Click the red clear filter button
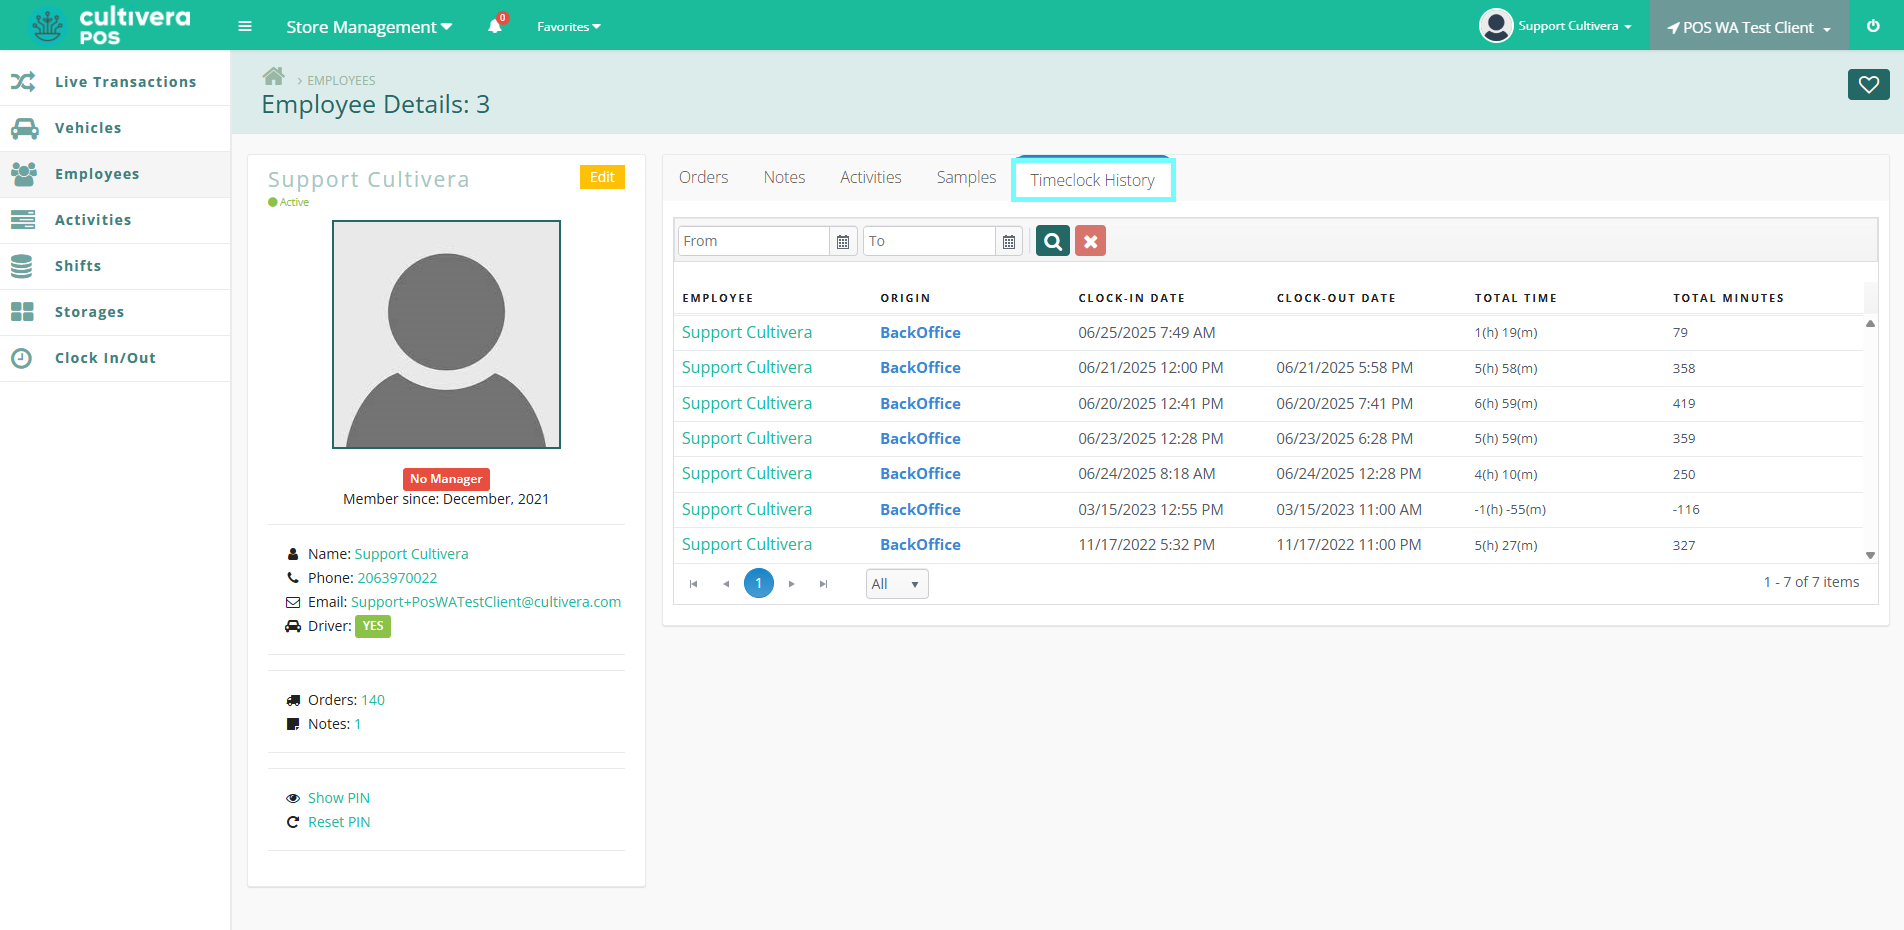Image resolution: width=1904 pixels, height=930 pixels. [x=1090, y=241]
